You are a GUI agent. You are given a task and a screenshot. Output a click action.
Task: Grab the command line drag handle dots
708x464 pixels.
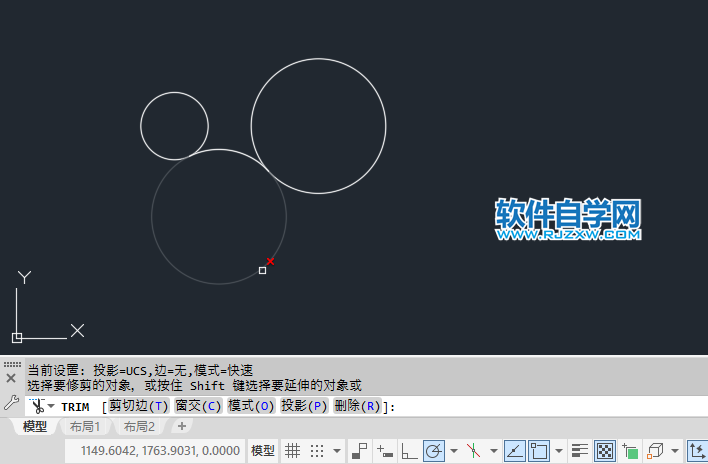click(12, 364)
